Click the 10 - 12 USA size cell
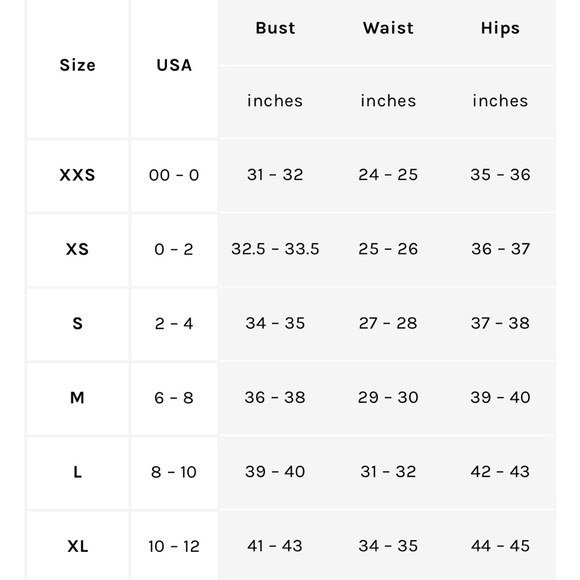The height and width of the screenshot is (580, 580). coord(174,547)
